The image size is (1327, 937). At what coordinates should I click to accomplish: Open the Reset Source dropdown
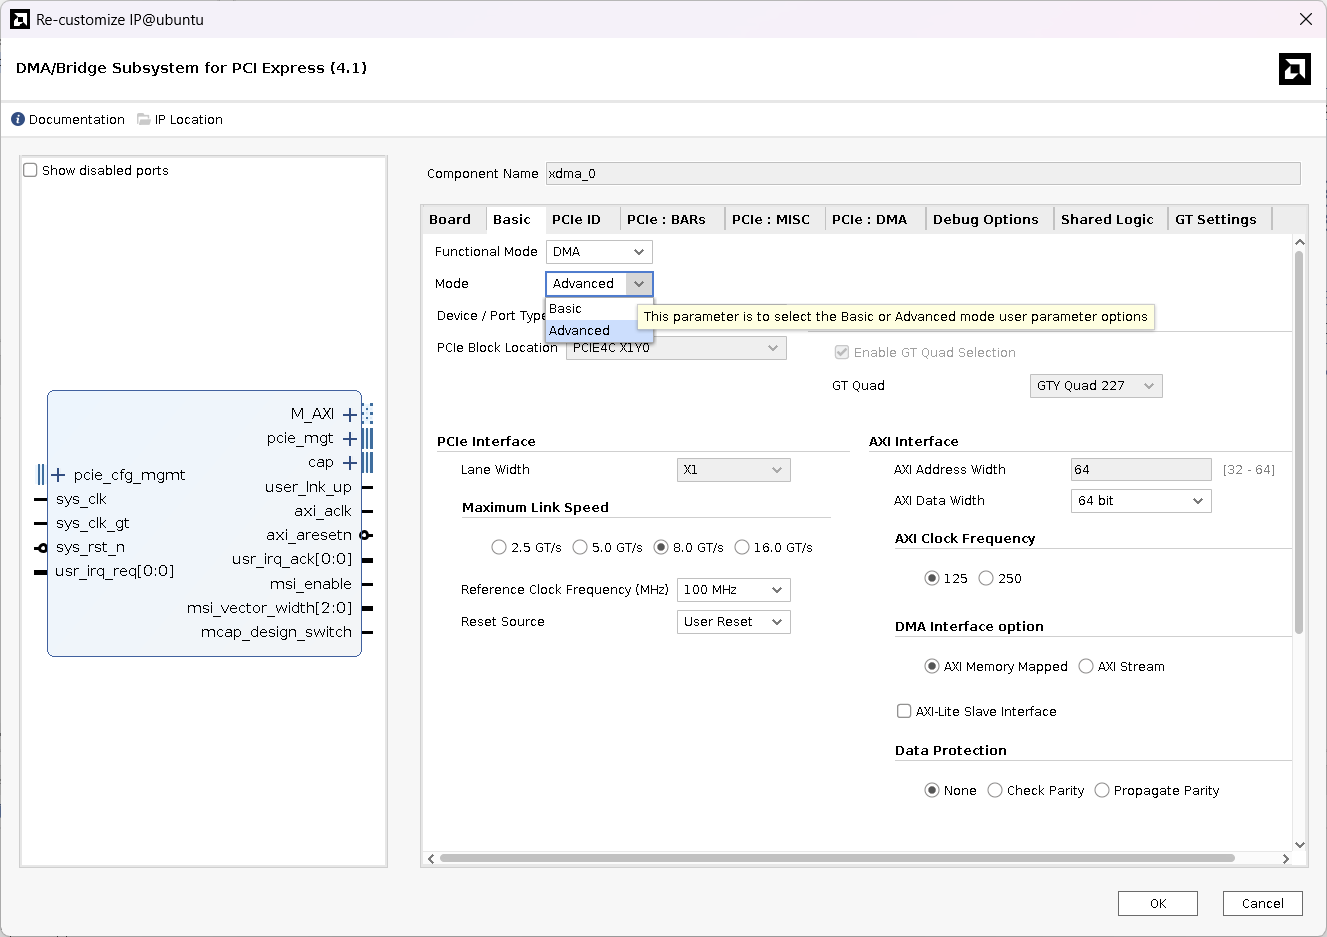734,622
